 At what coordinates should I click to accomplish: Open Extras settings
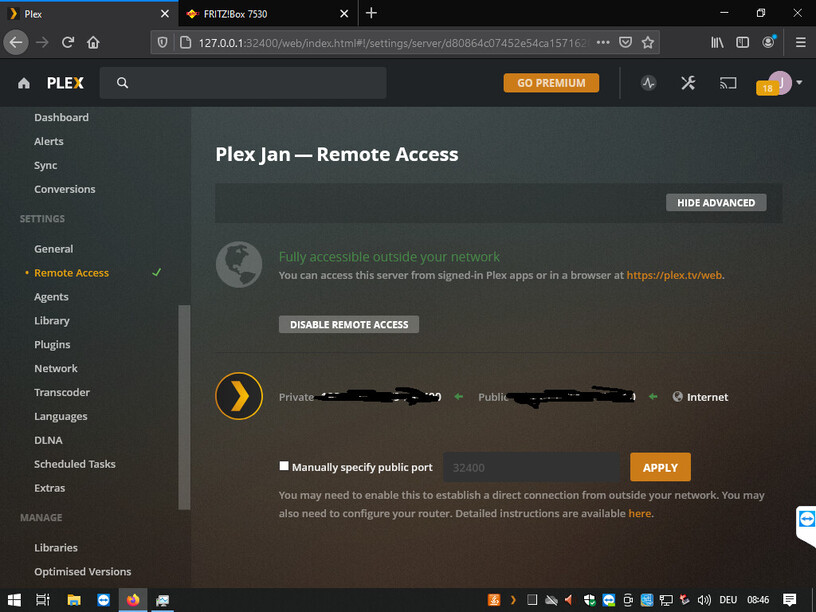(x=49, y=489)
